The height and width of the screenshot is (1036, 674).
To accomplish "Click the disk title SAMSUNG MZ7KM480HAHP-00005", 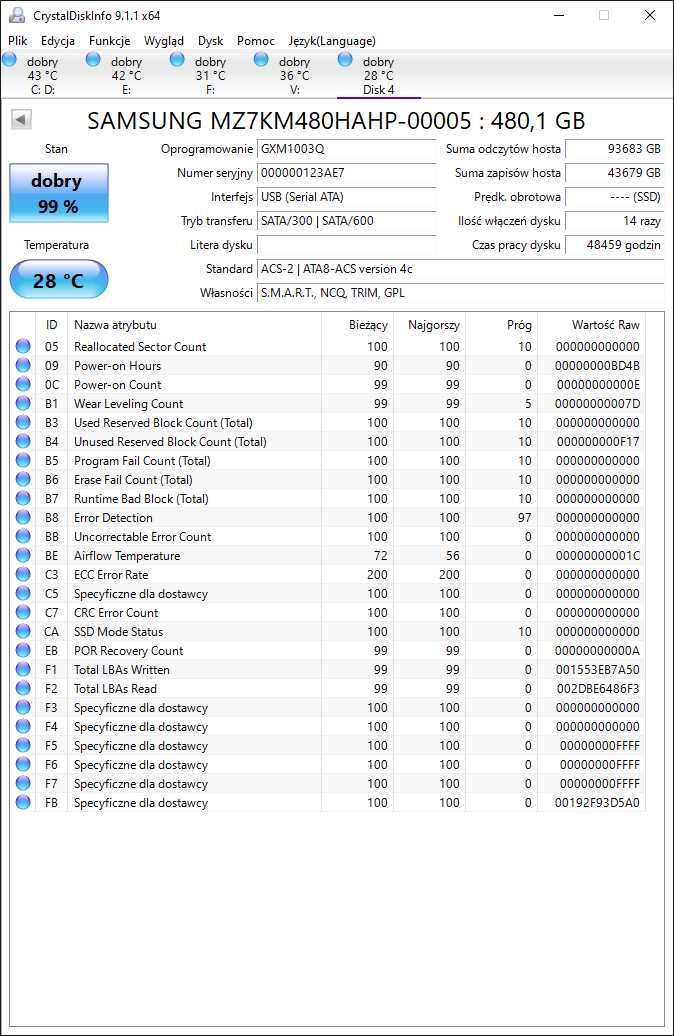I will 279,121.
